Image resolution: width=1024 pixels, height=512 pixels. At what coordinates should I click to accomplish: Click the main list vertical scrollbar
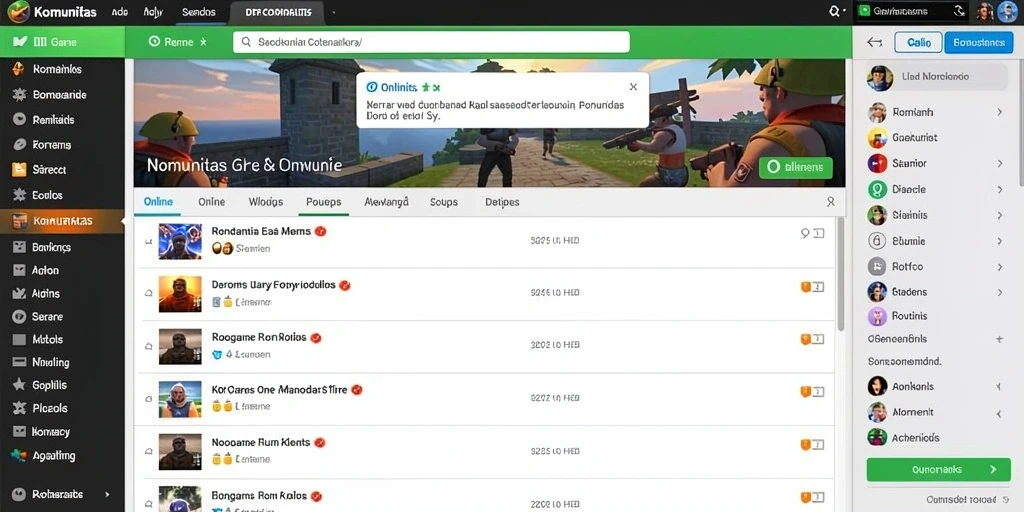[x=841, y=274]
